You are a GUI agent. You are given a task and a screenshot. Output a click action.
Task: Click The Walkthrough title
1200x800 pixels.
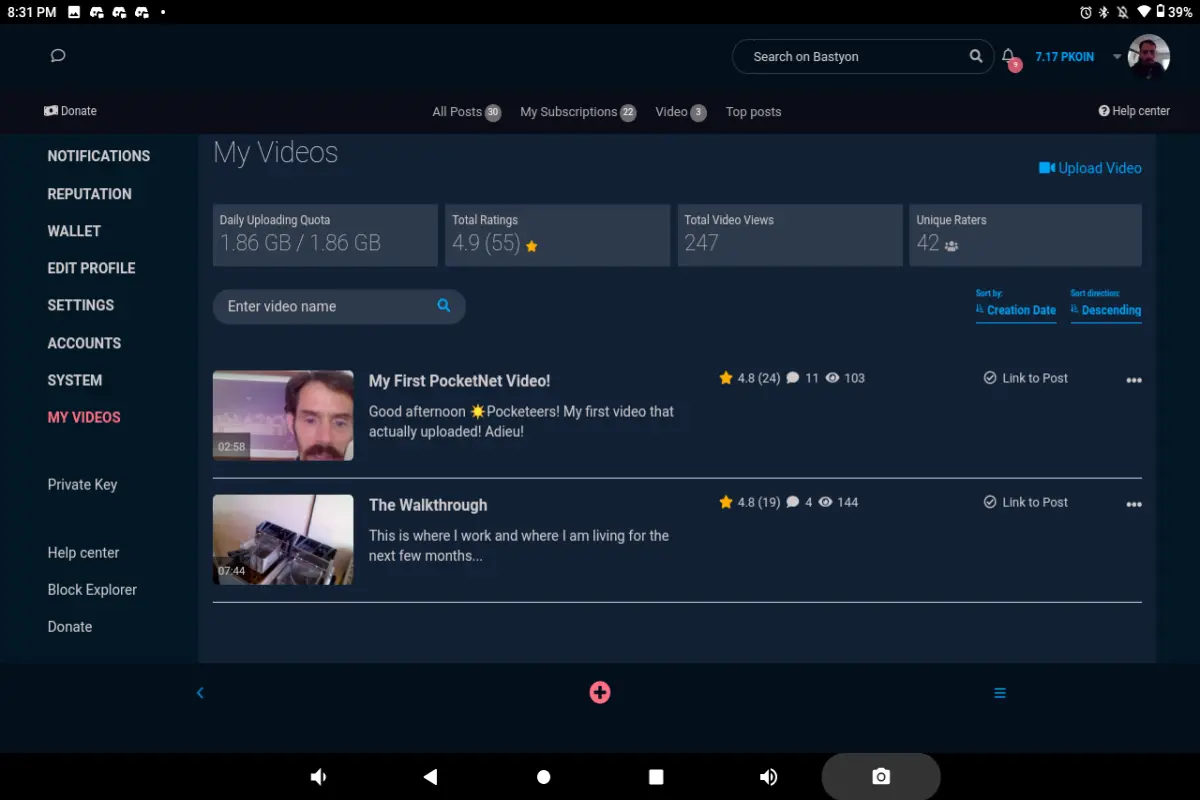[428, 505]
